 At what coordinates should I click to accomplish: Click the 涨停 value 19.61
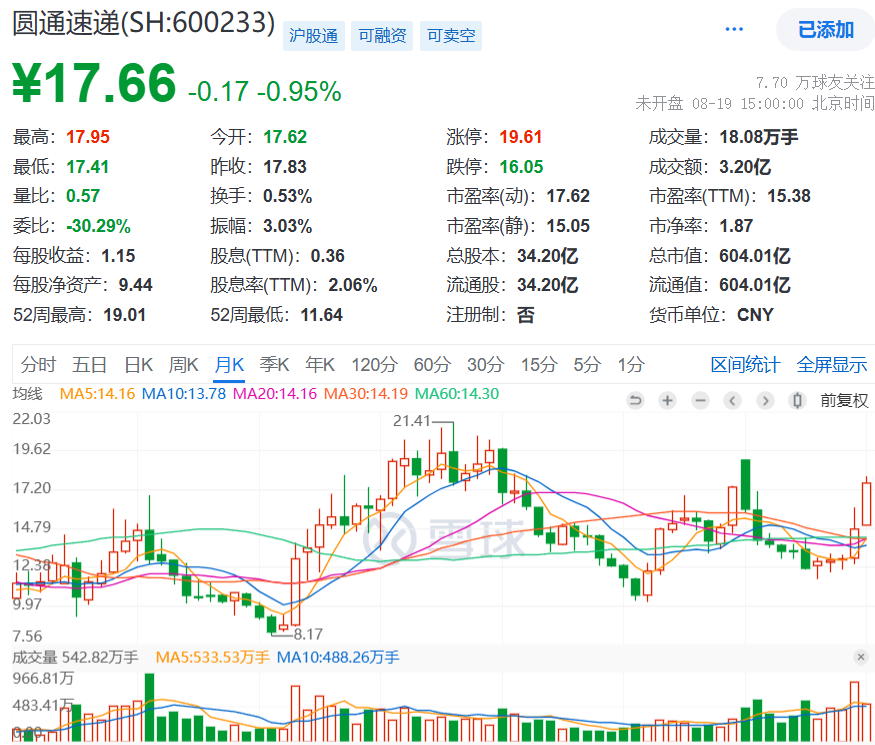click(x=521, y=137)
